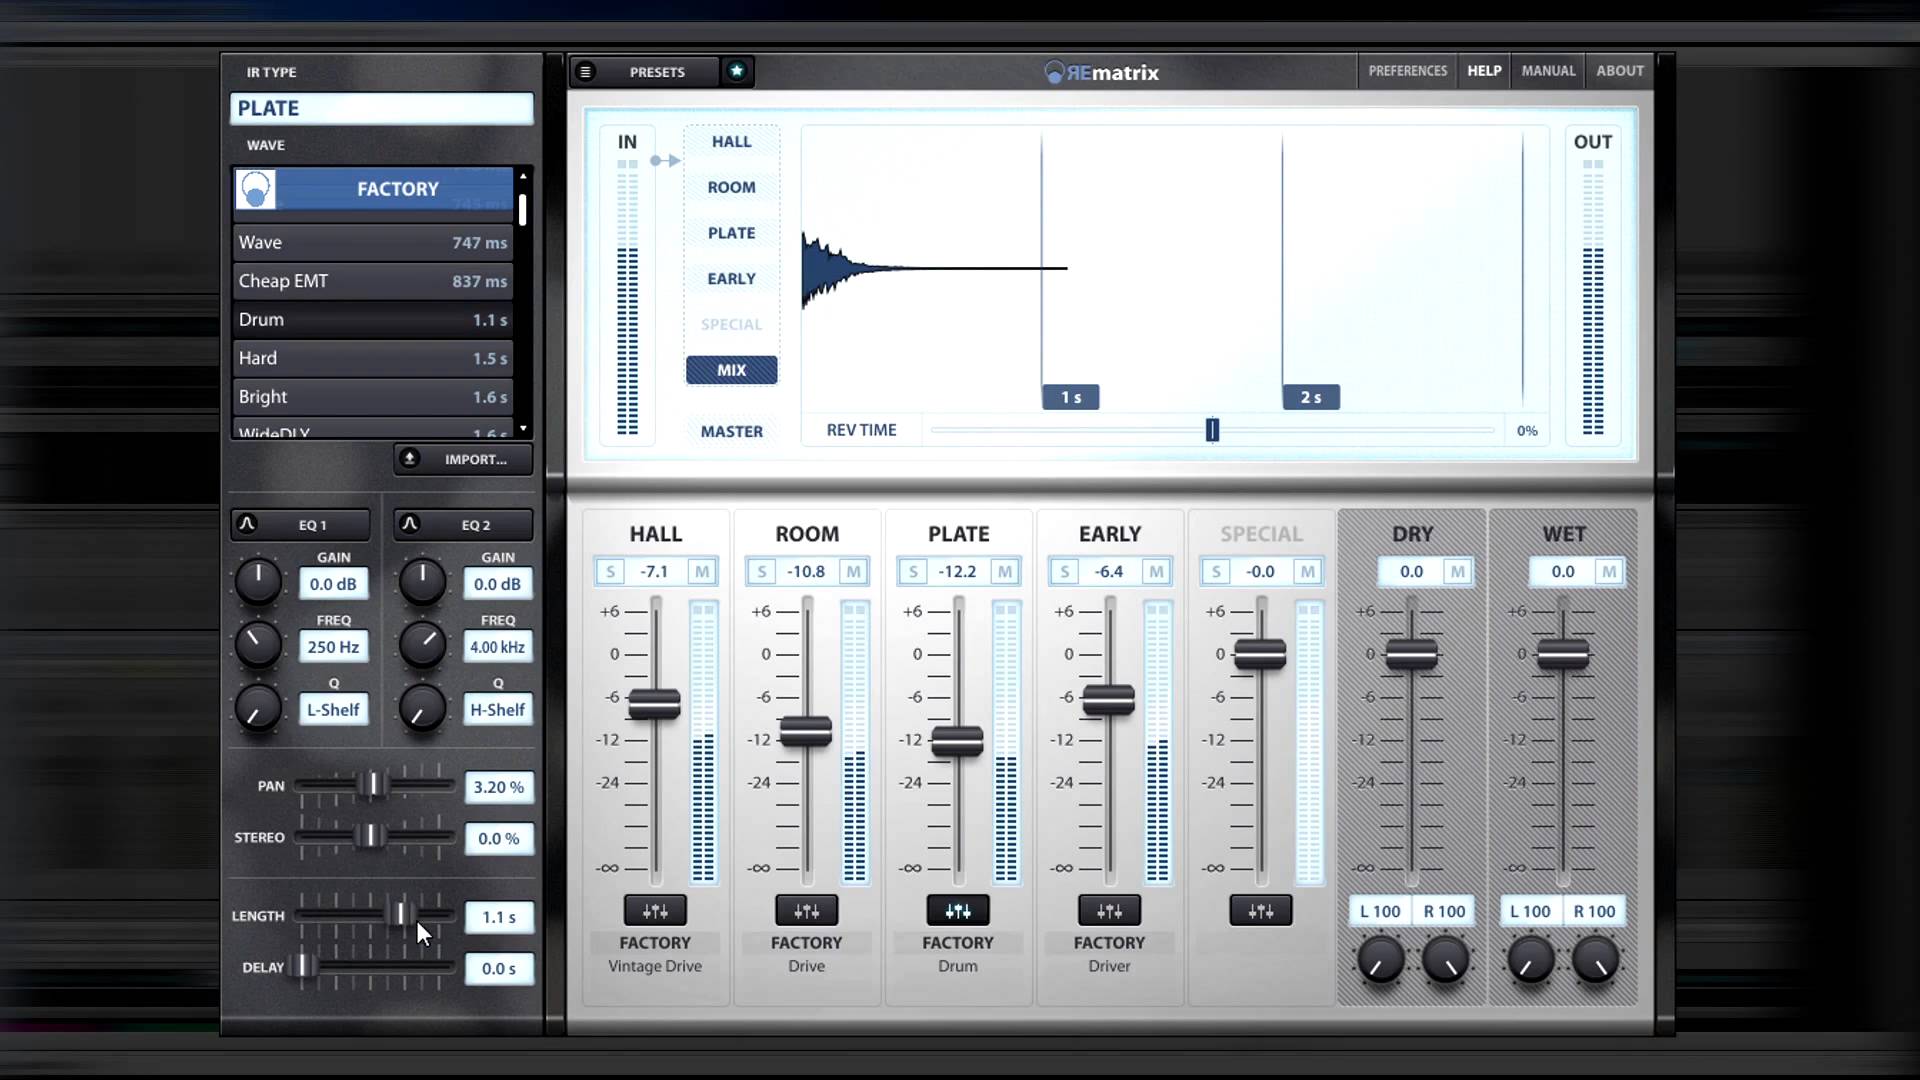Click the DRY L 100 pan value
This screenshot has height=1080, width=1920.
1380,911
